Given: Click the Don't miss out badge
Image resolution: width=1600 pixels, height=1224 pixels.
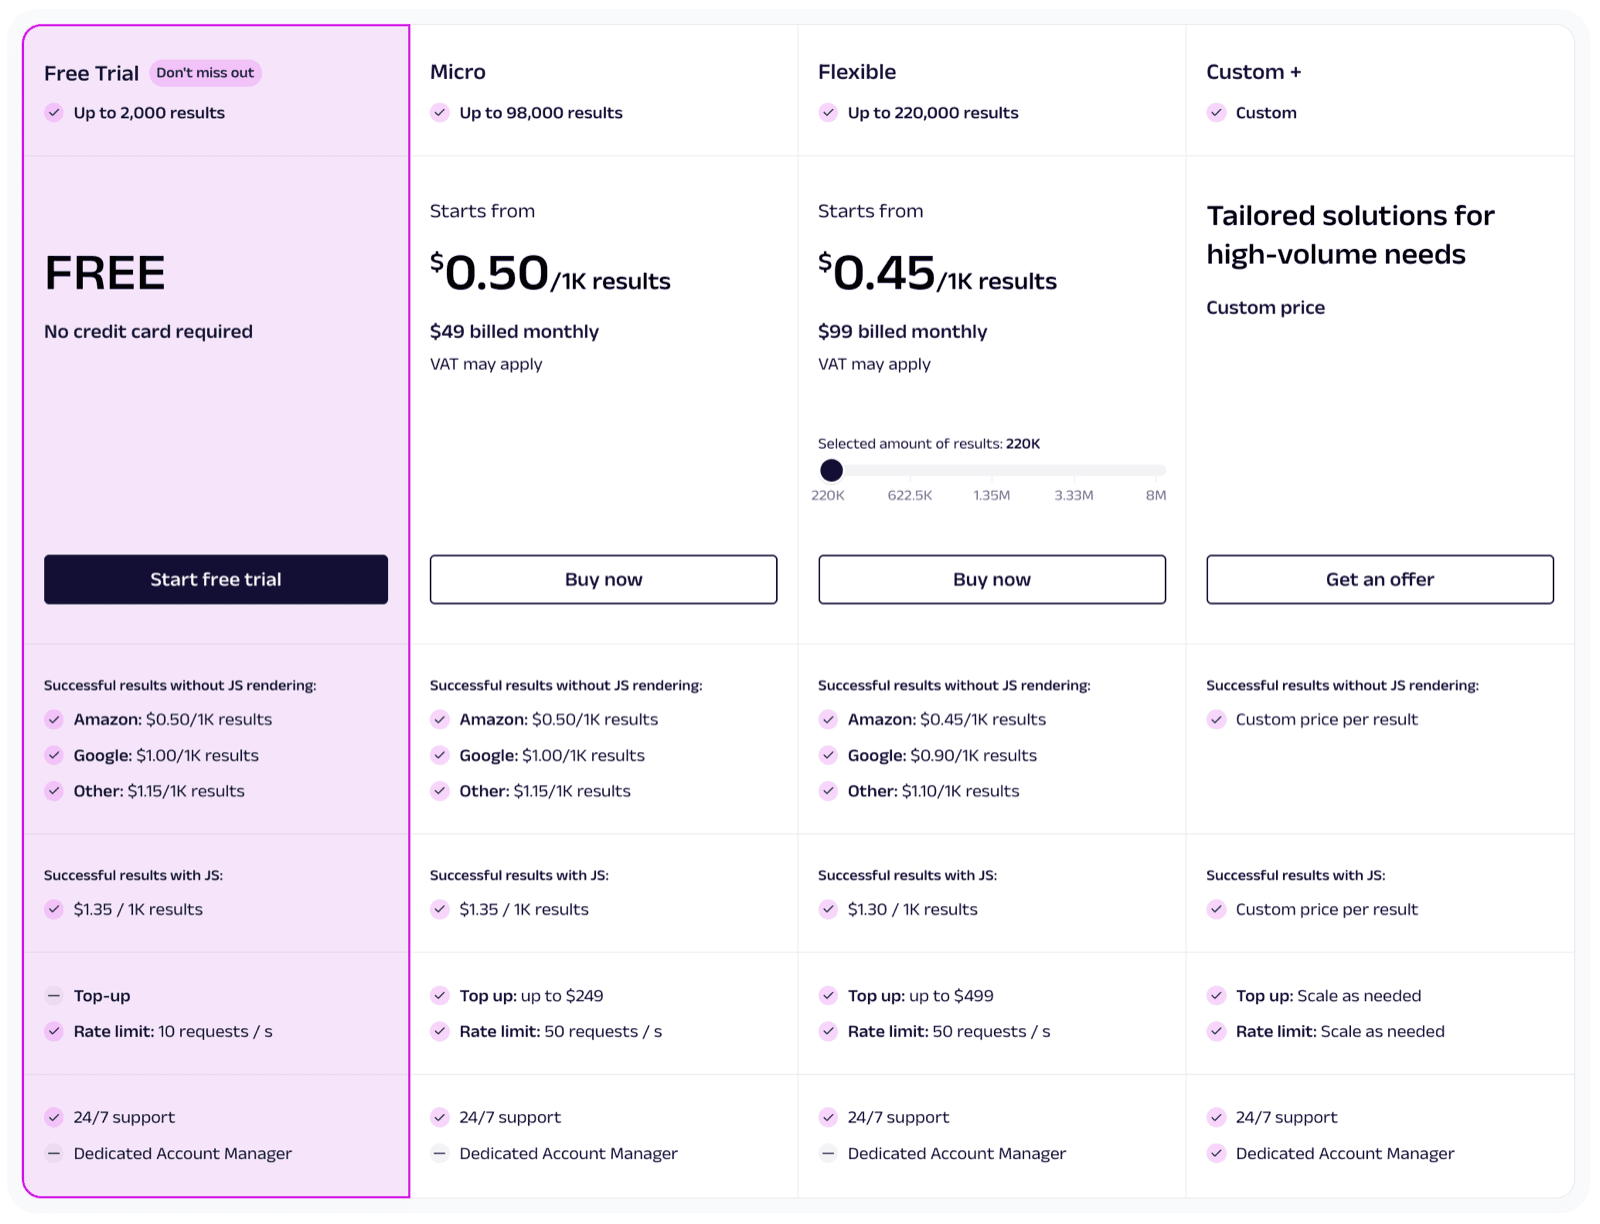Looking at the screenshot, I should 205,73.
